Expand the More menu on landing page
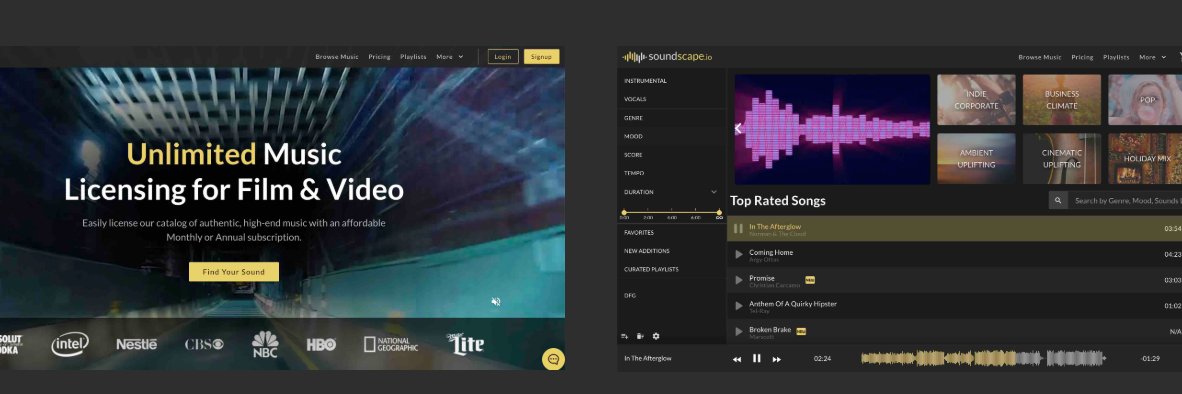The height and width of the screenshot is (394, 1182). 450,57
